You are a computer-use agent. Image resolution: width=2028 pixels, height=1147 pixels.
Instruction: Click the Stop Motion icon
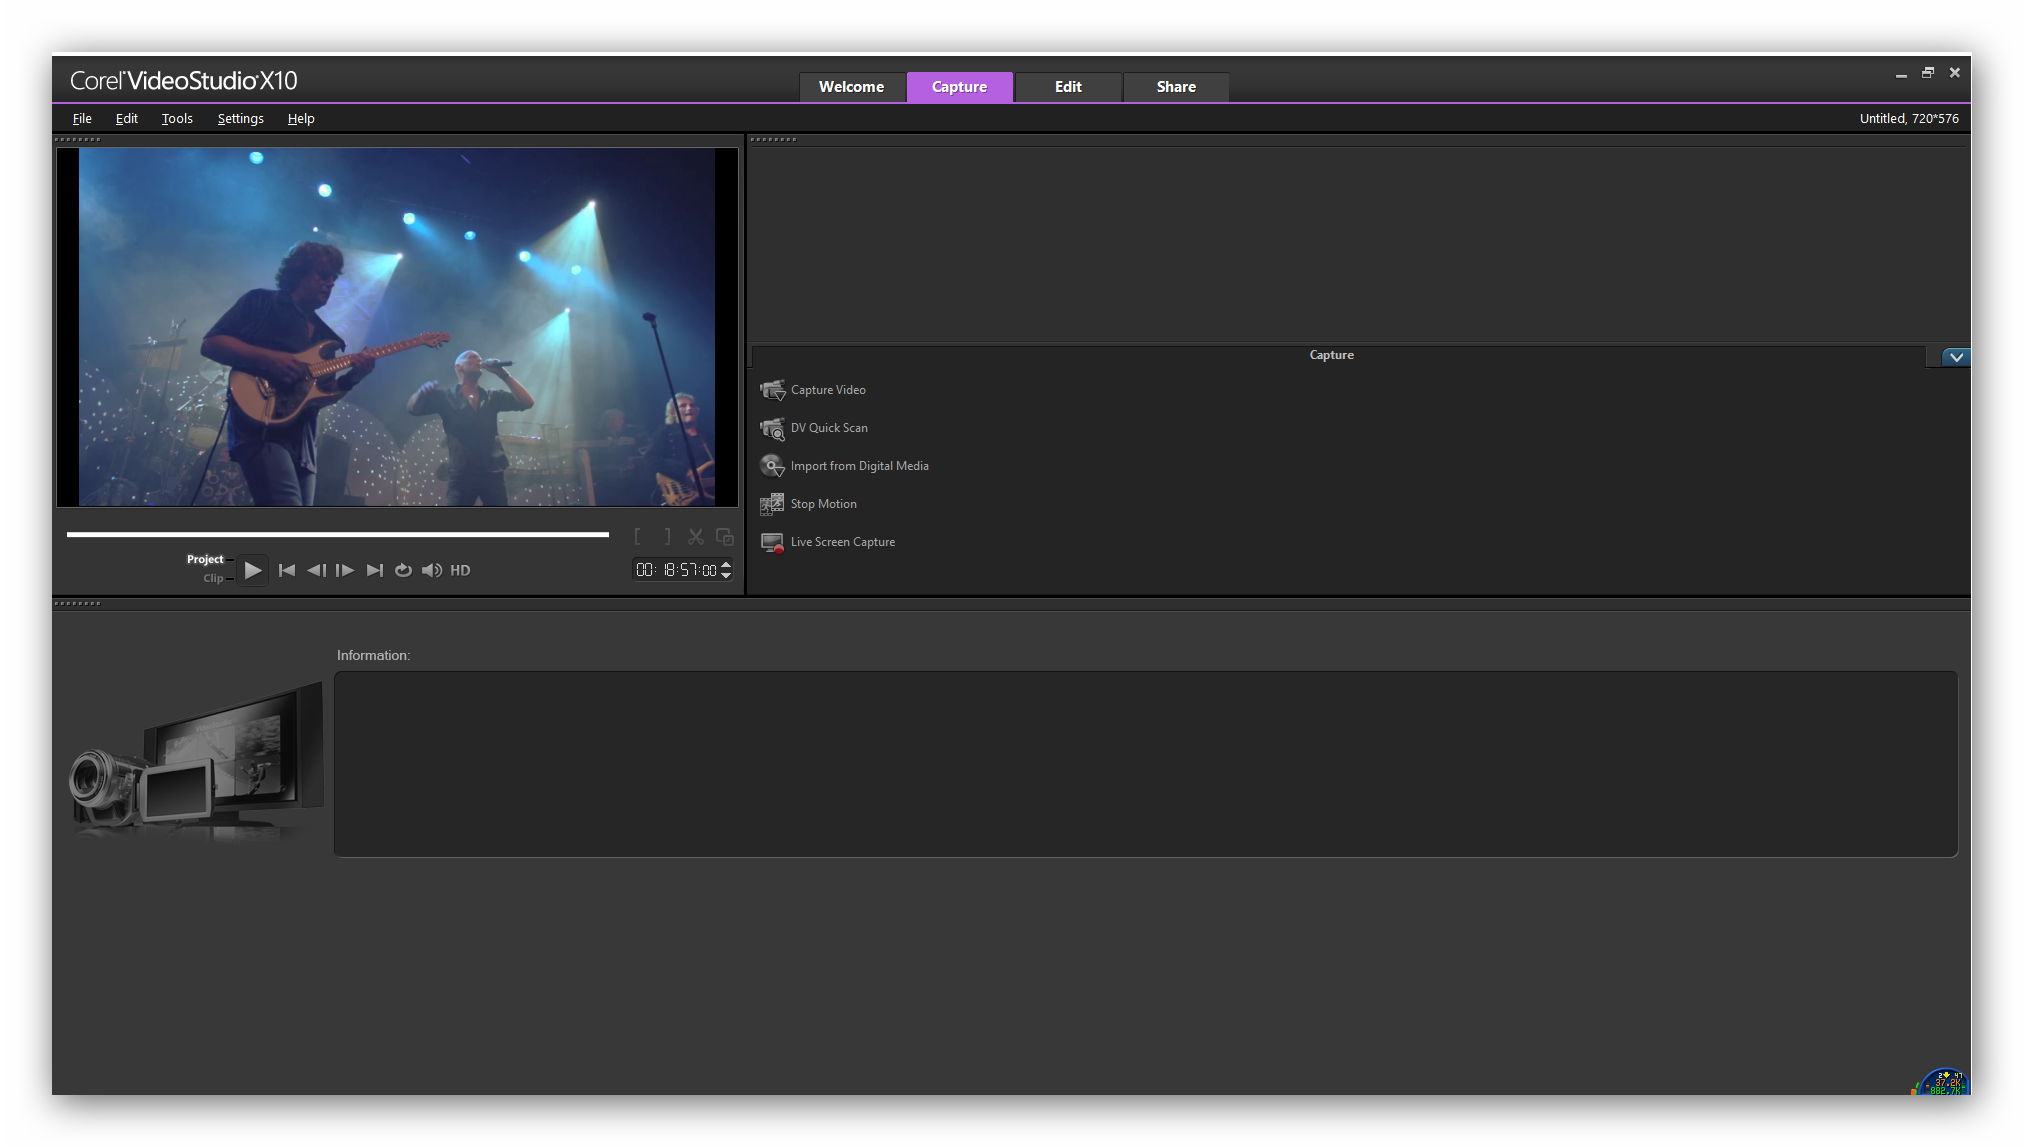tap(772, 504)
